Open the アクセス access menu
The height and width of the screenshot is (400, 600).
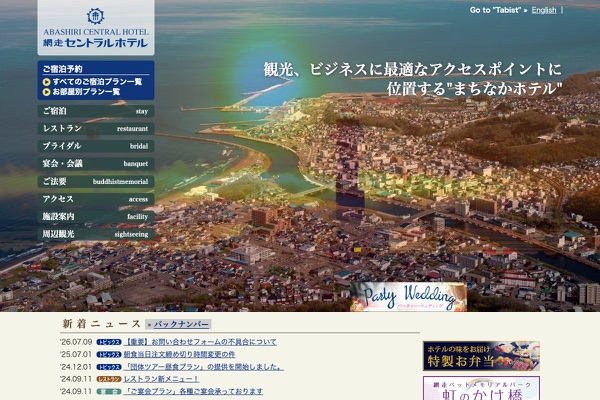click(x=96, y=199)
